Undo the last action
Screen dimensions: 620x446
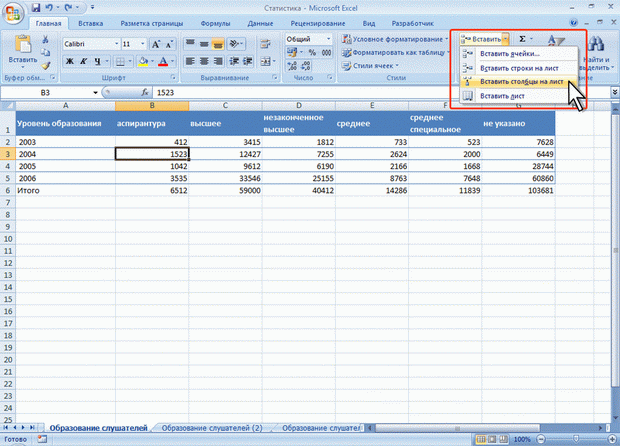49,8
